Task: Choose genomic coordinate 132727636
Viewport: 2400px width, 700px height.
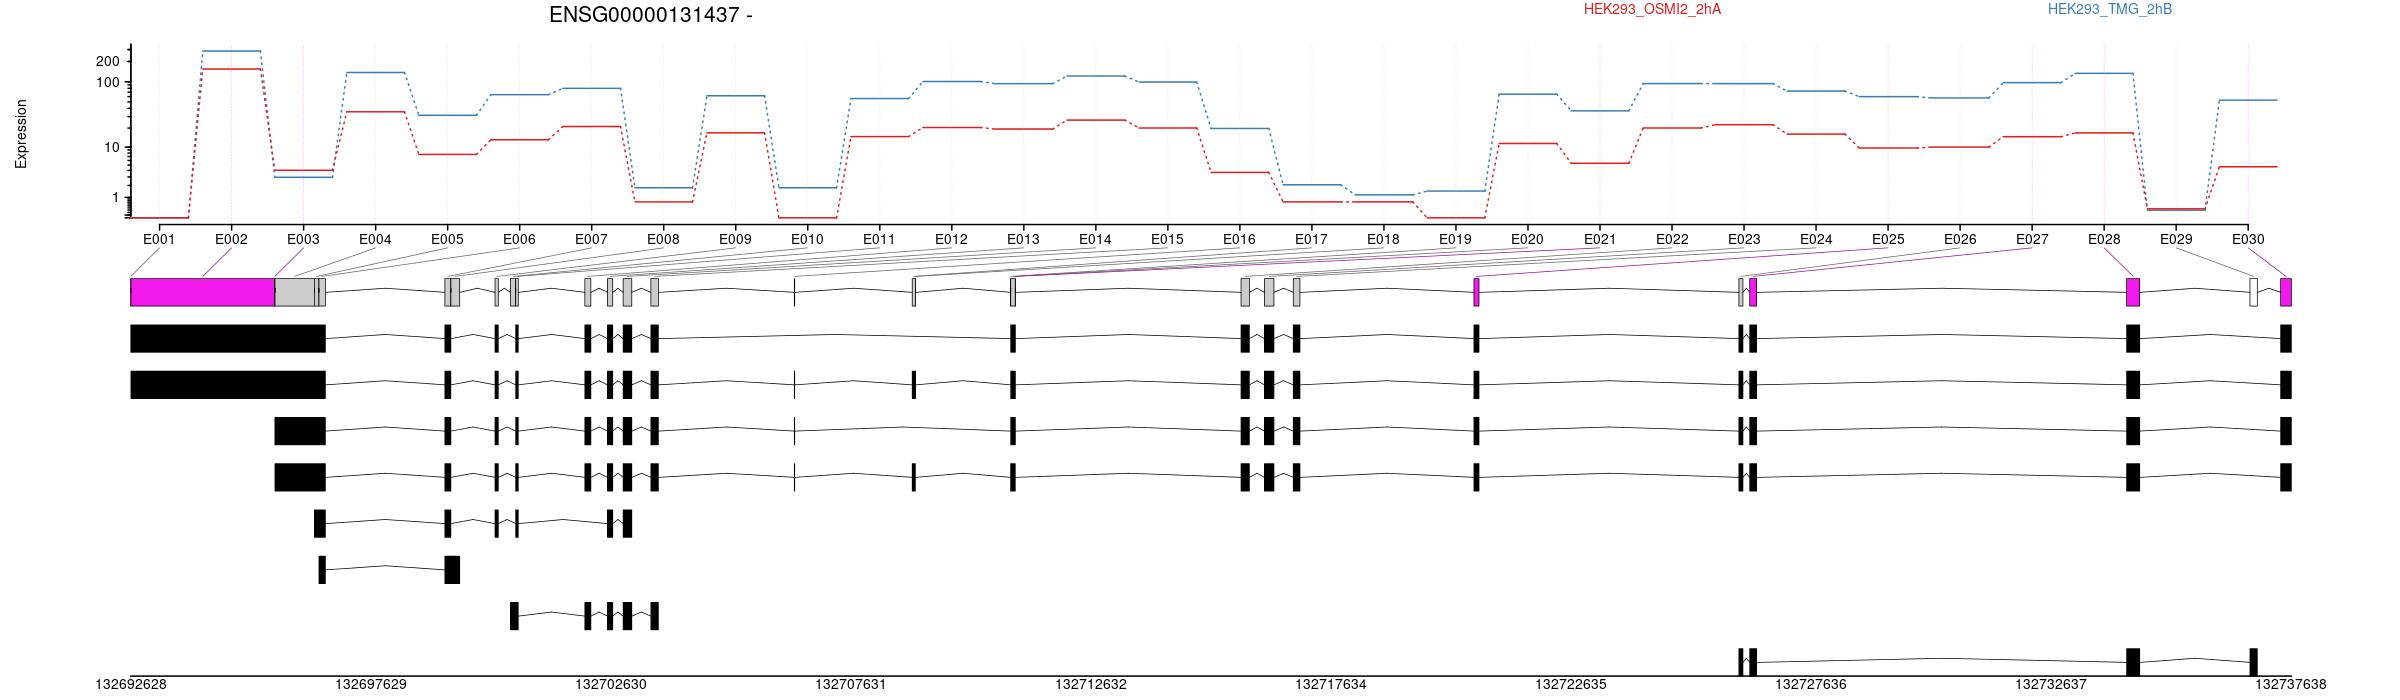Action: 1811,685
